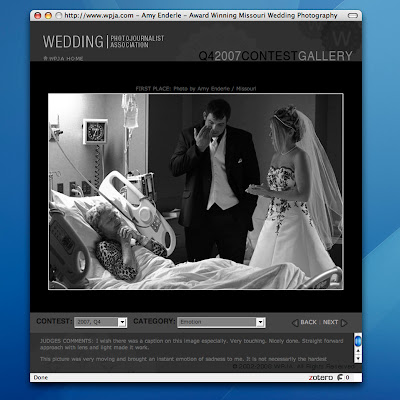Advance to the next photo
Viewport: 400px width, 400px height.
click(330, 322)
